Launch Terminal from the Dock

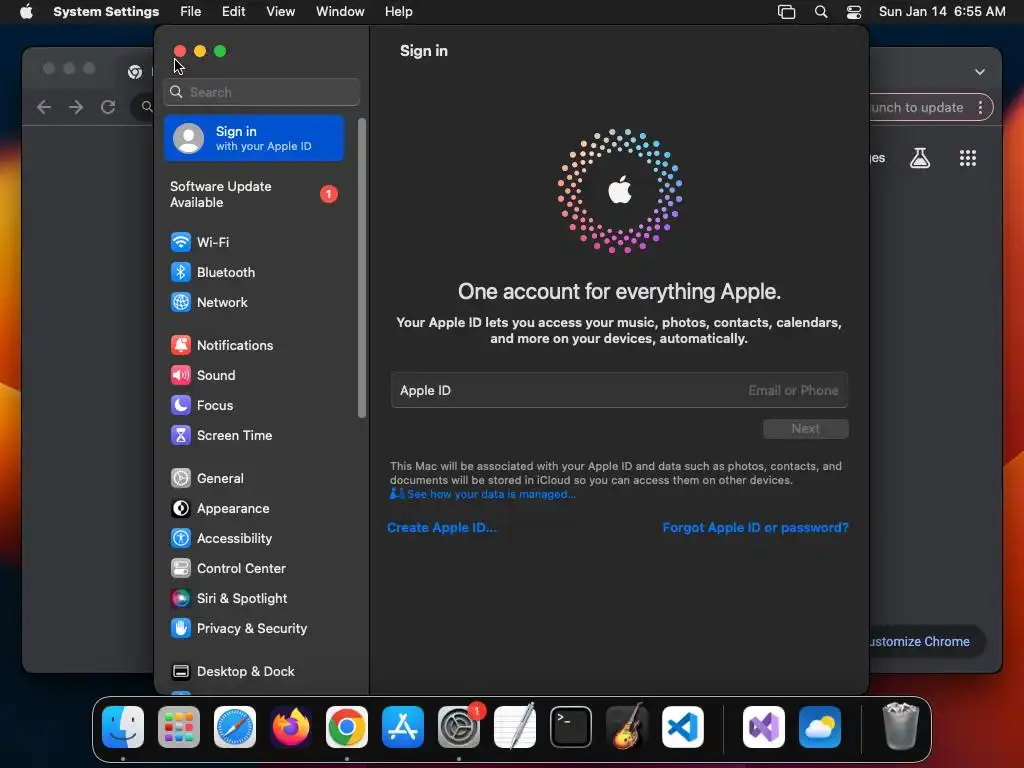[x=571, y=727]
